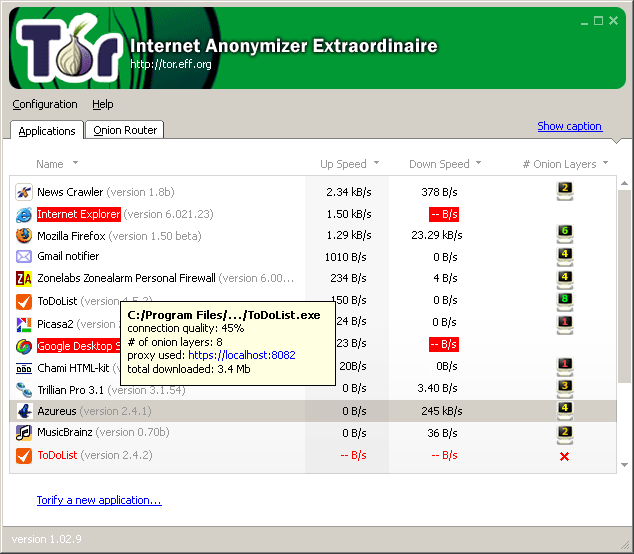Click the Show caption link
The height and width of the screenshot is (554, 634).
tap(569, 126)
